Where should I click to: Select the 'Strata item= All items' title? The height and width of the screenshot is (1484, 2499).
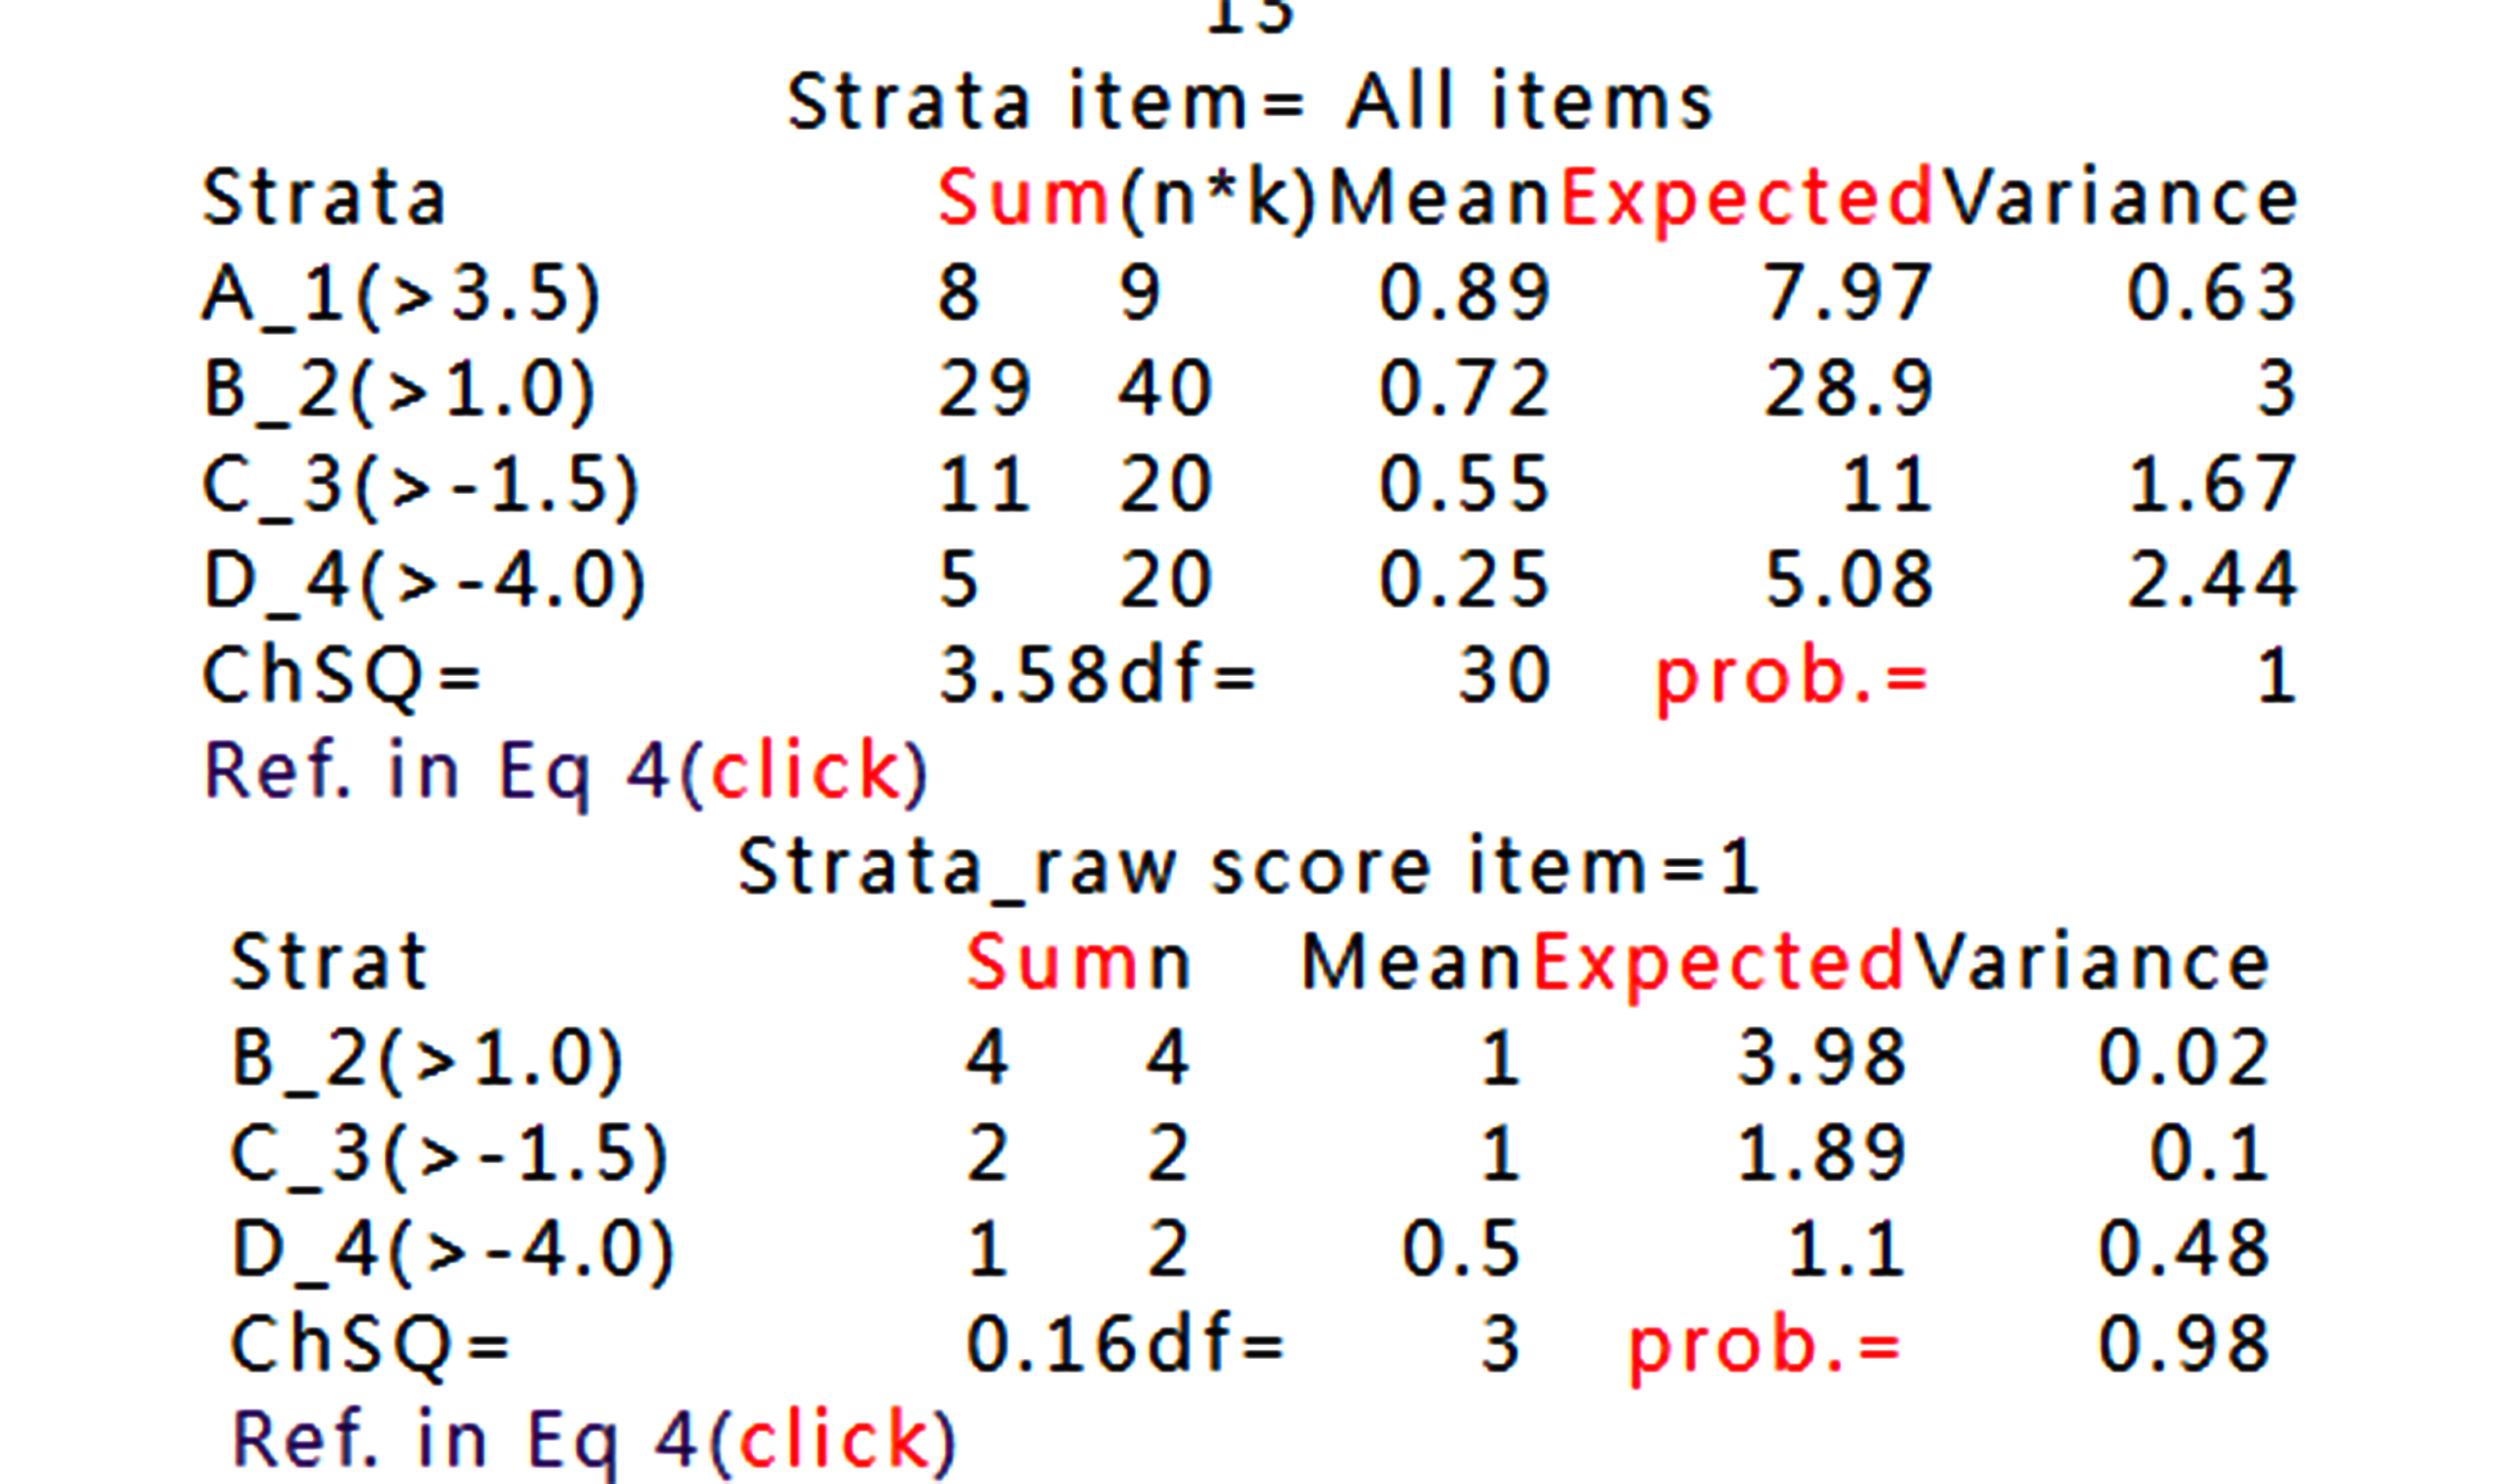click(x=1250, y=102)
